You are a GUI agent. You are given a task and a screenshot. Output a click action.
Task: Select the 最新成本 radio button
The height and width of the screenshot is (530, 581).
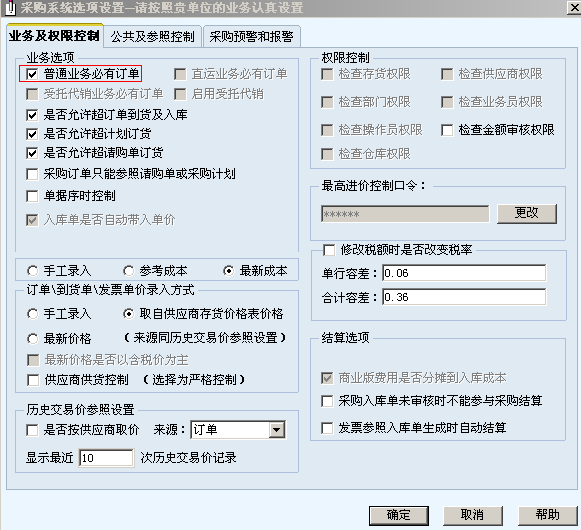(229, 271)
